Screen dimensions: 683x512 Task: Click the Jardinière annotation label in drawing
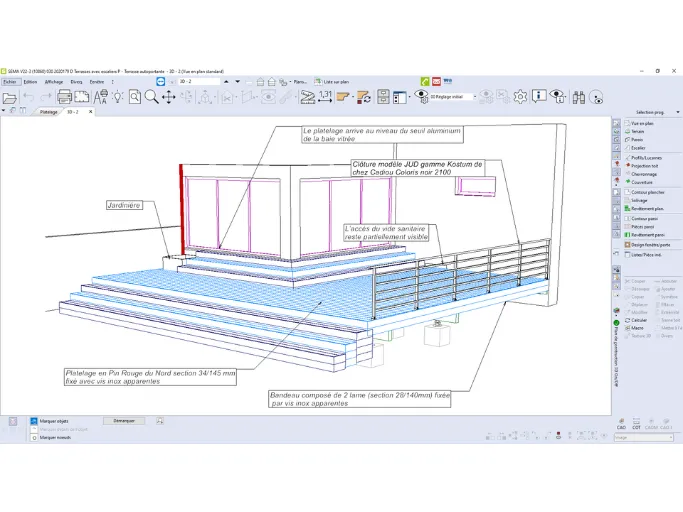click(x=124, y=205)
